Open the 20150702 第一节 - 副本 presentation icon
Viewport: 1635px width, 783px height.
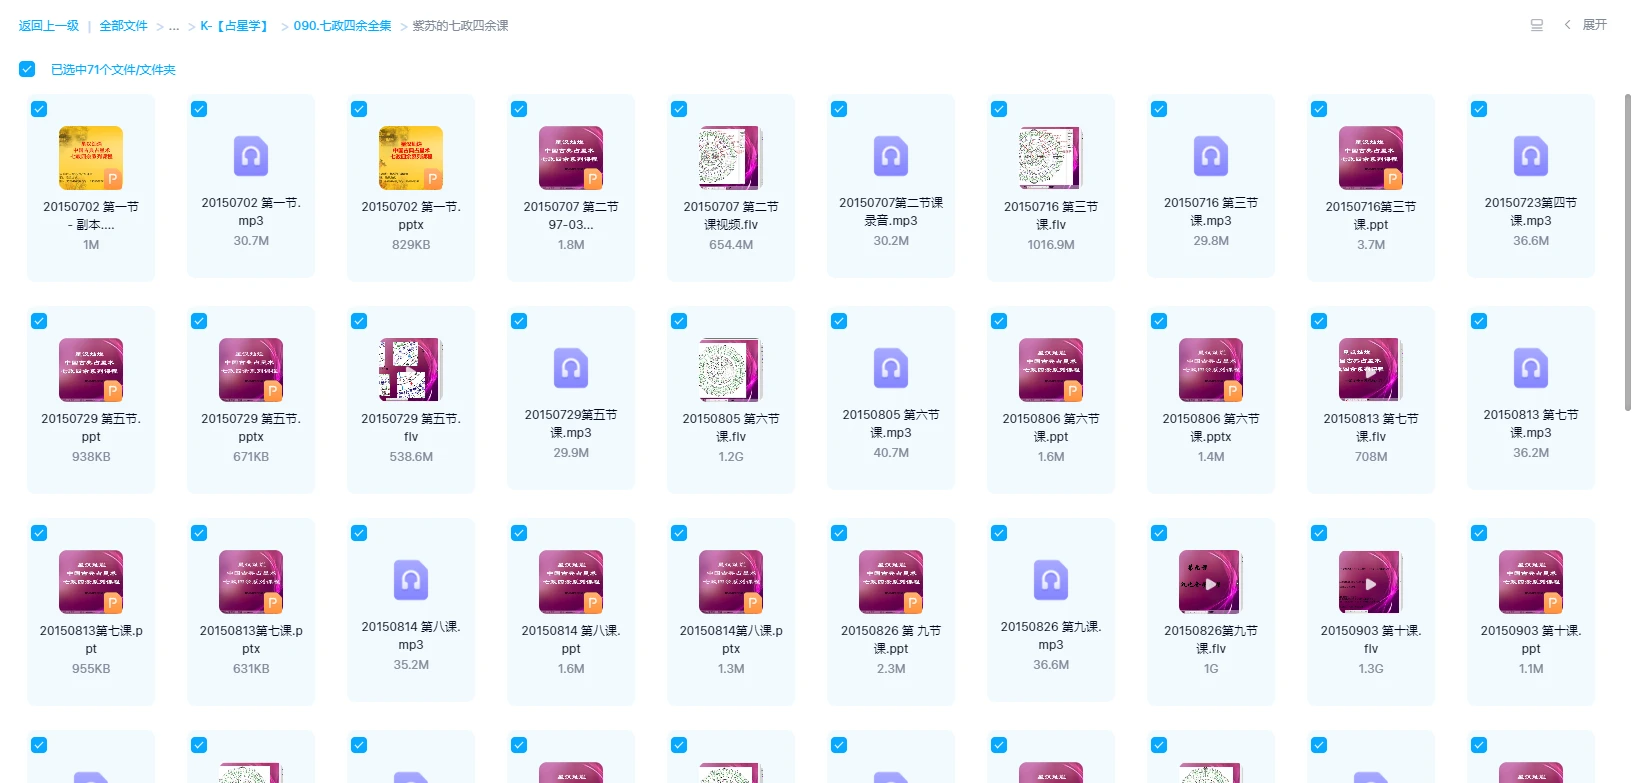point(91,158)
